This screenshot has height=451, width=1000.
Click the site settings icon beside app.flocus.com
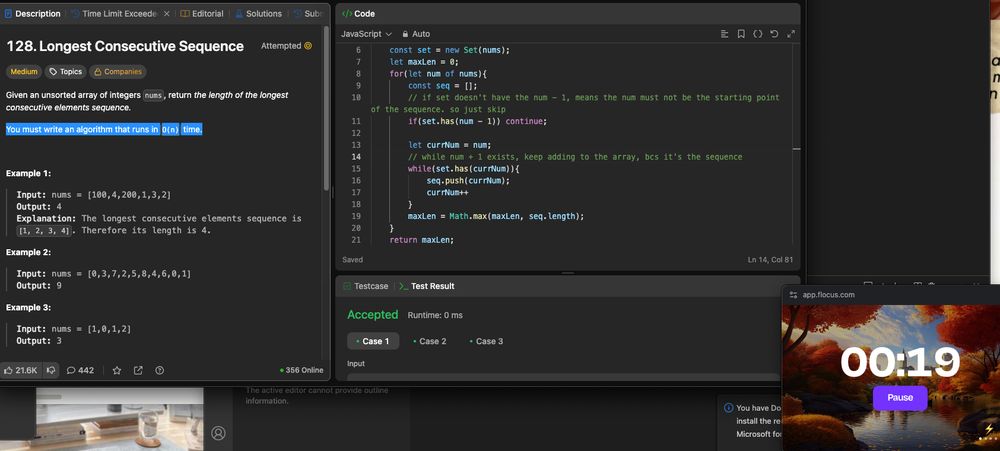coord(793,295)
